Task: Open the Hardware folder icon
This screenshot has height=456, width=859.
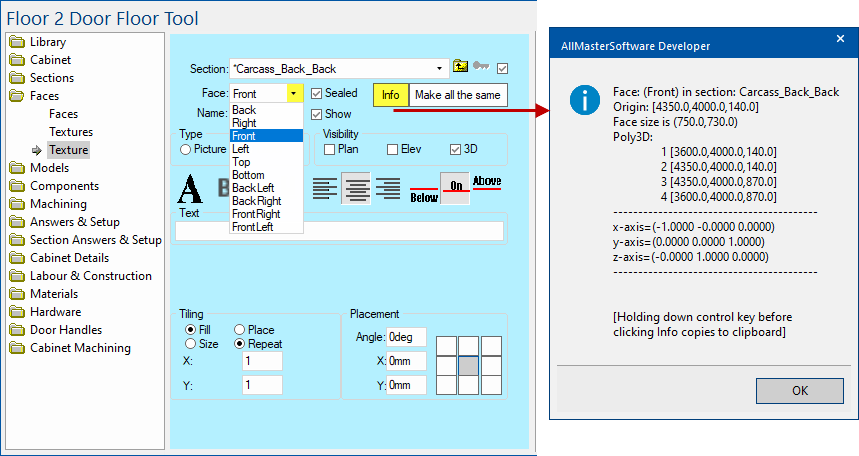Action: pos(18,312)
